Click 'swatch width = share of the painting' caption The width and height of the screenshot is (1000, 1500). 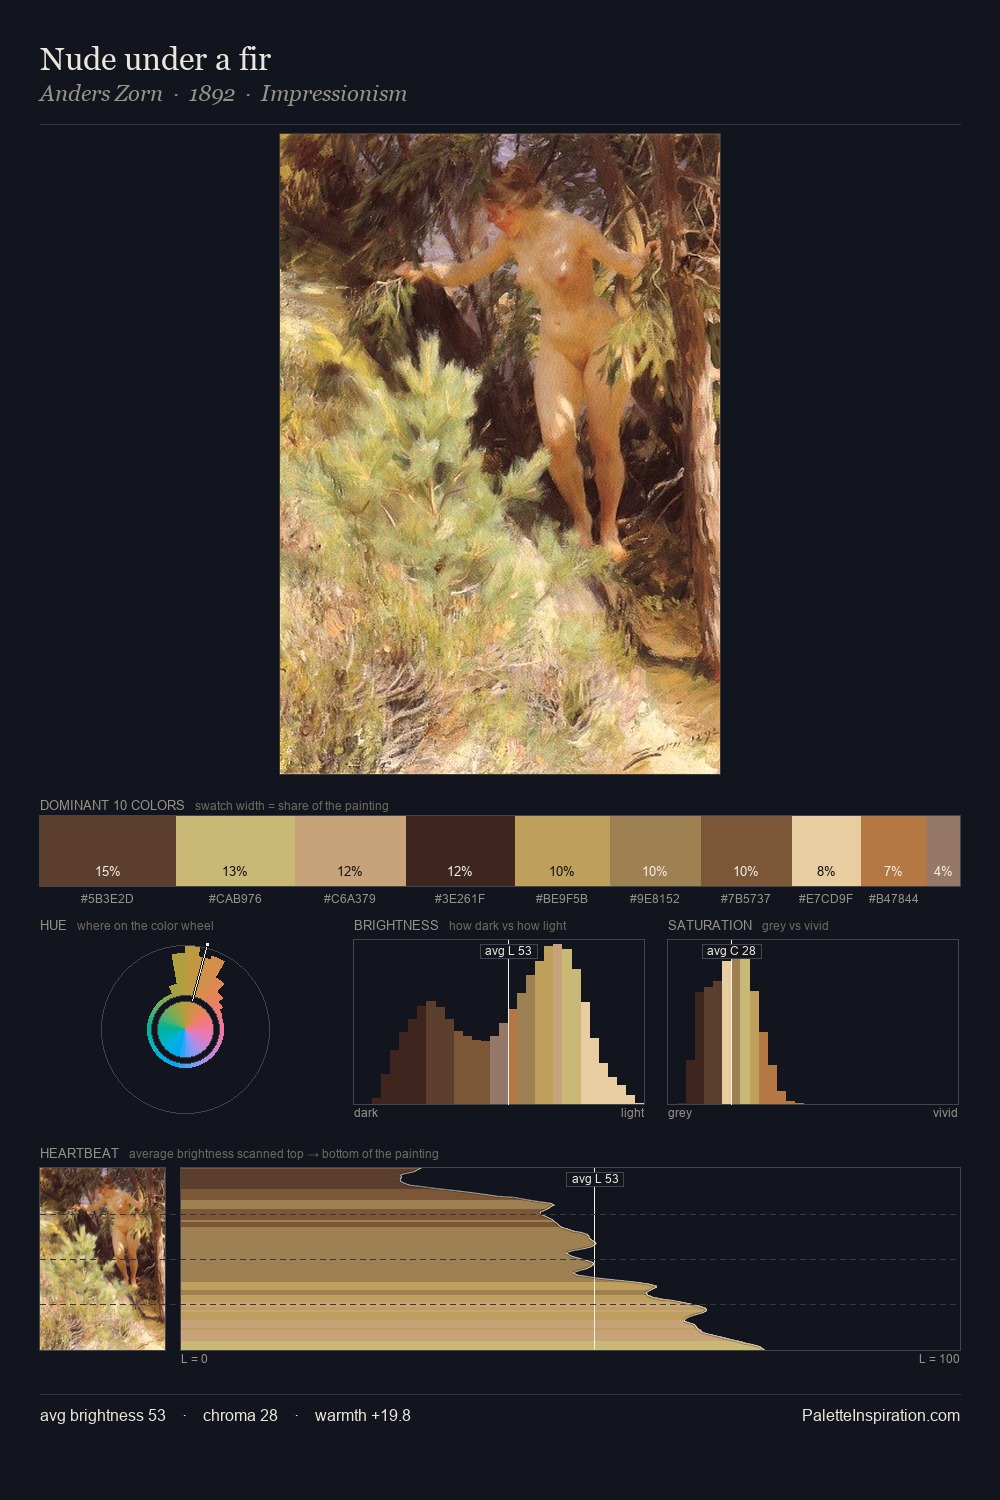point(292,806)
